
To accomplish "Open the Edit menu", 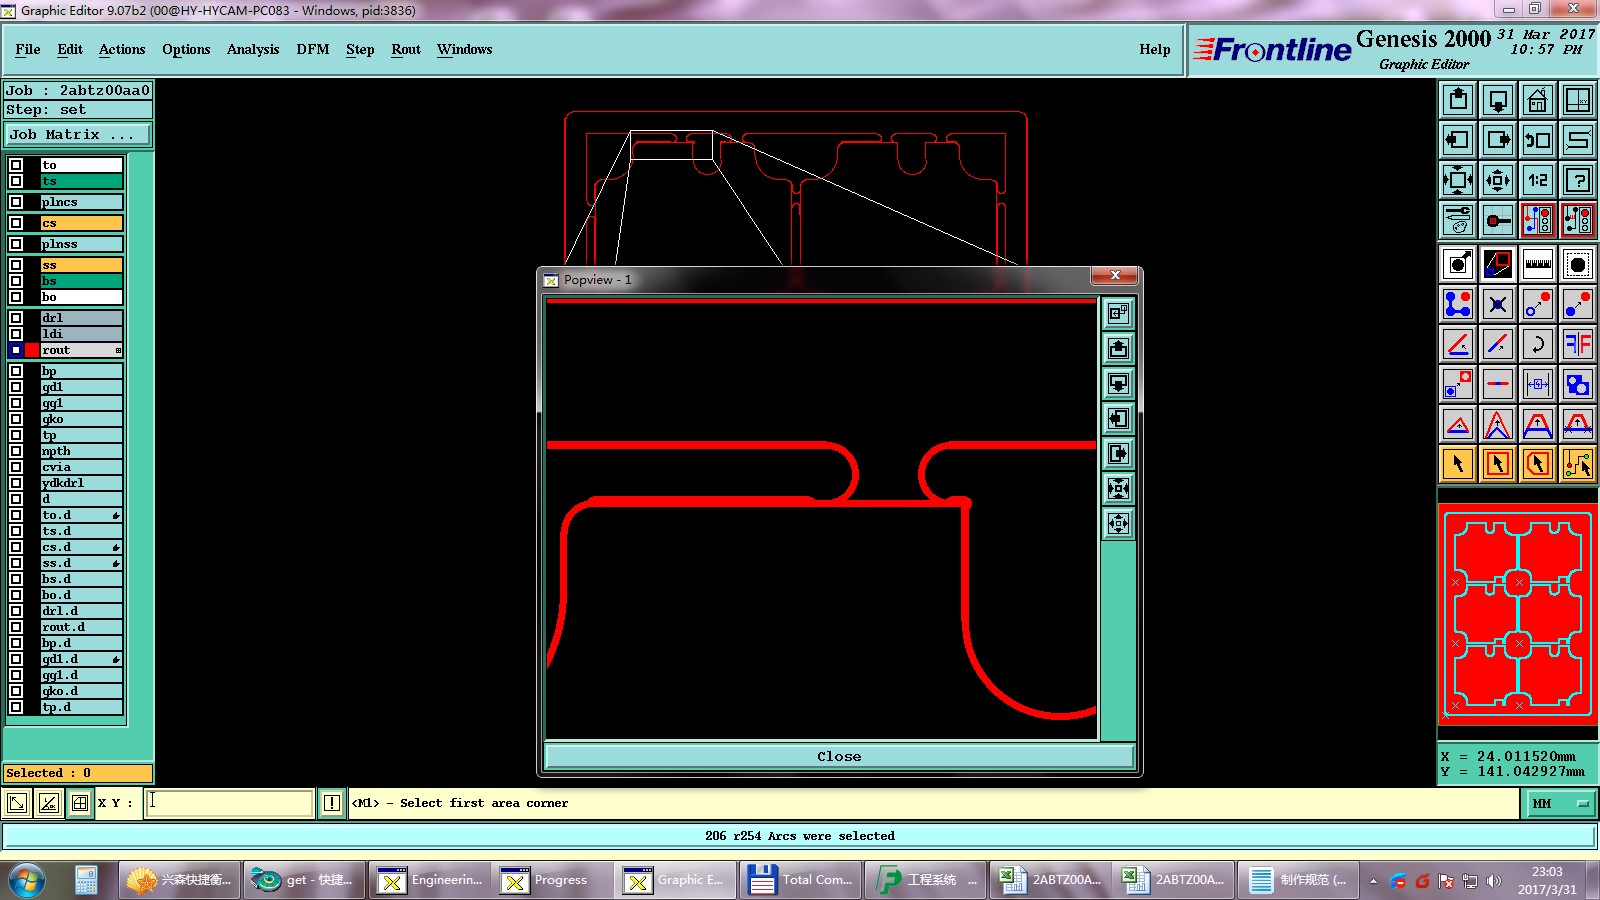I will (x=70, y=49).
